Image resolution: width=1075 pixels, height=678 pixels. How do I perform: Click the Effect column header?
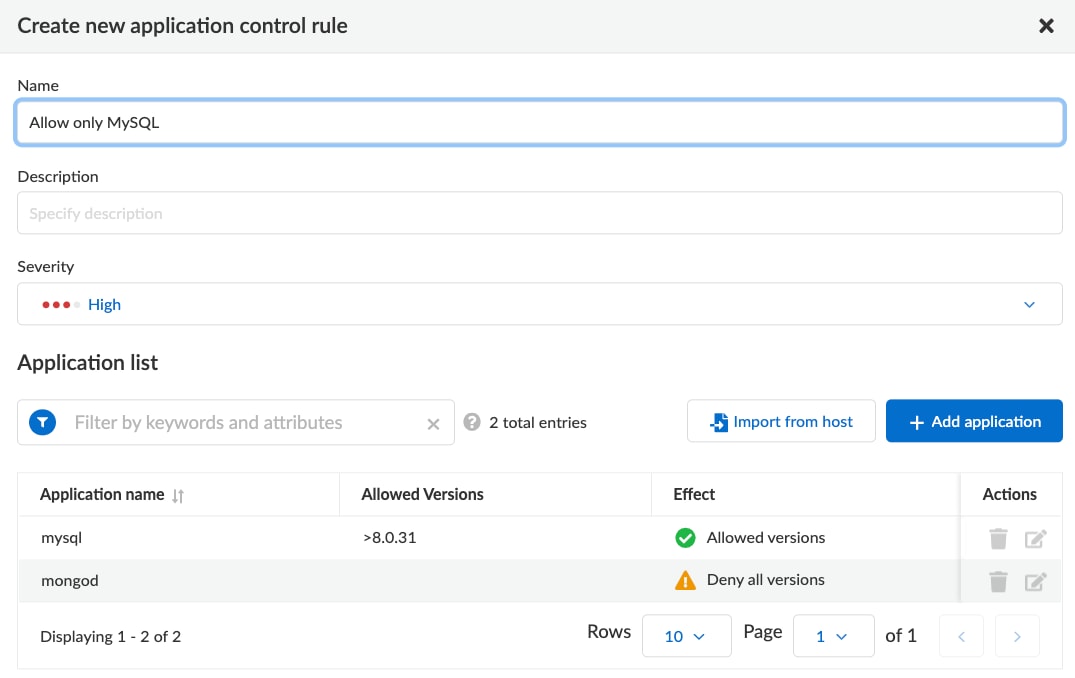(x=694, y=494)
